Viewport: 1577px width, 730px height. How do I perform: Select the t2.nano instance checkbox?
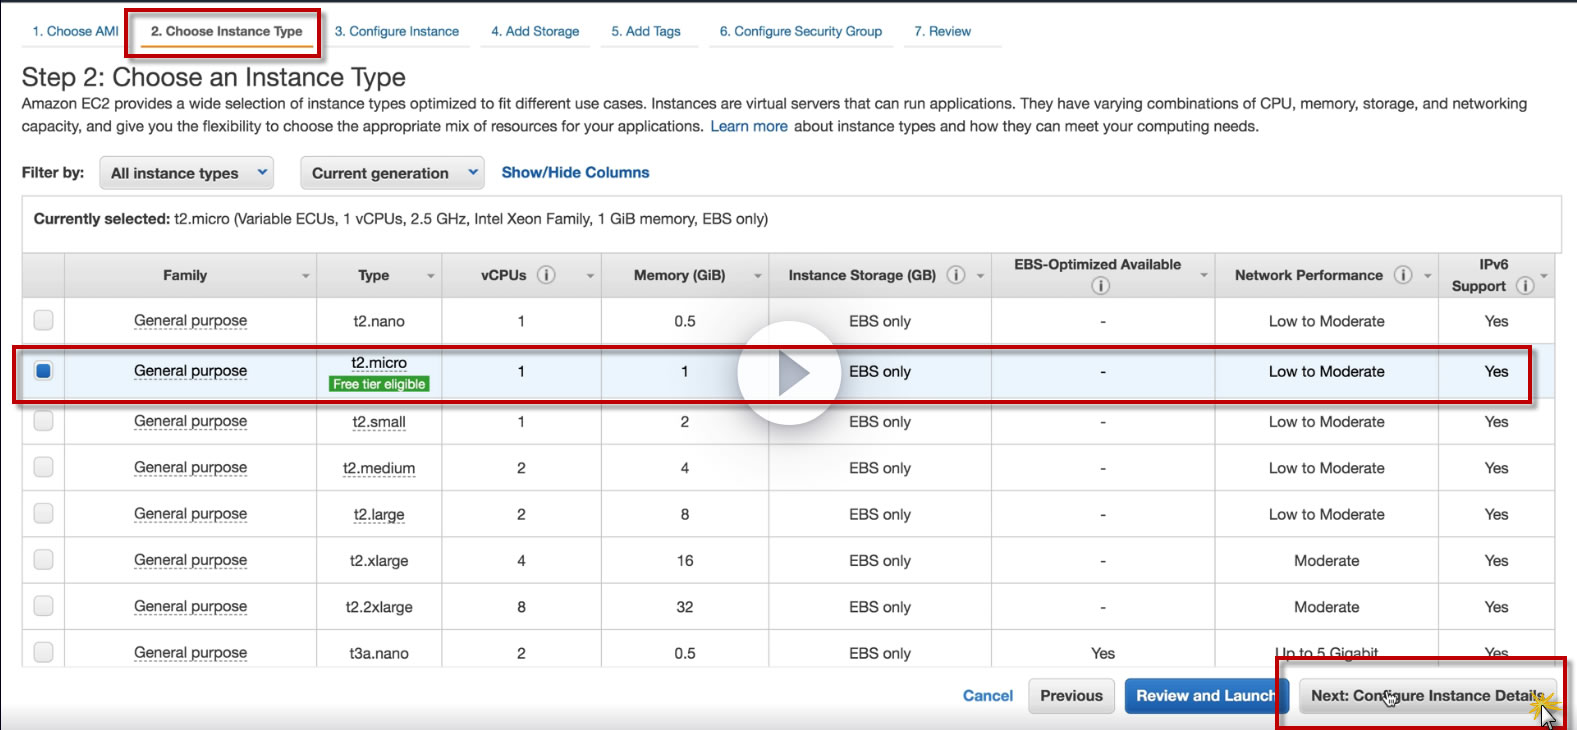coord(43,320)
